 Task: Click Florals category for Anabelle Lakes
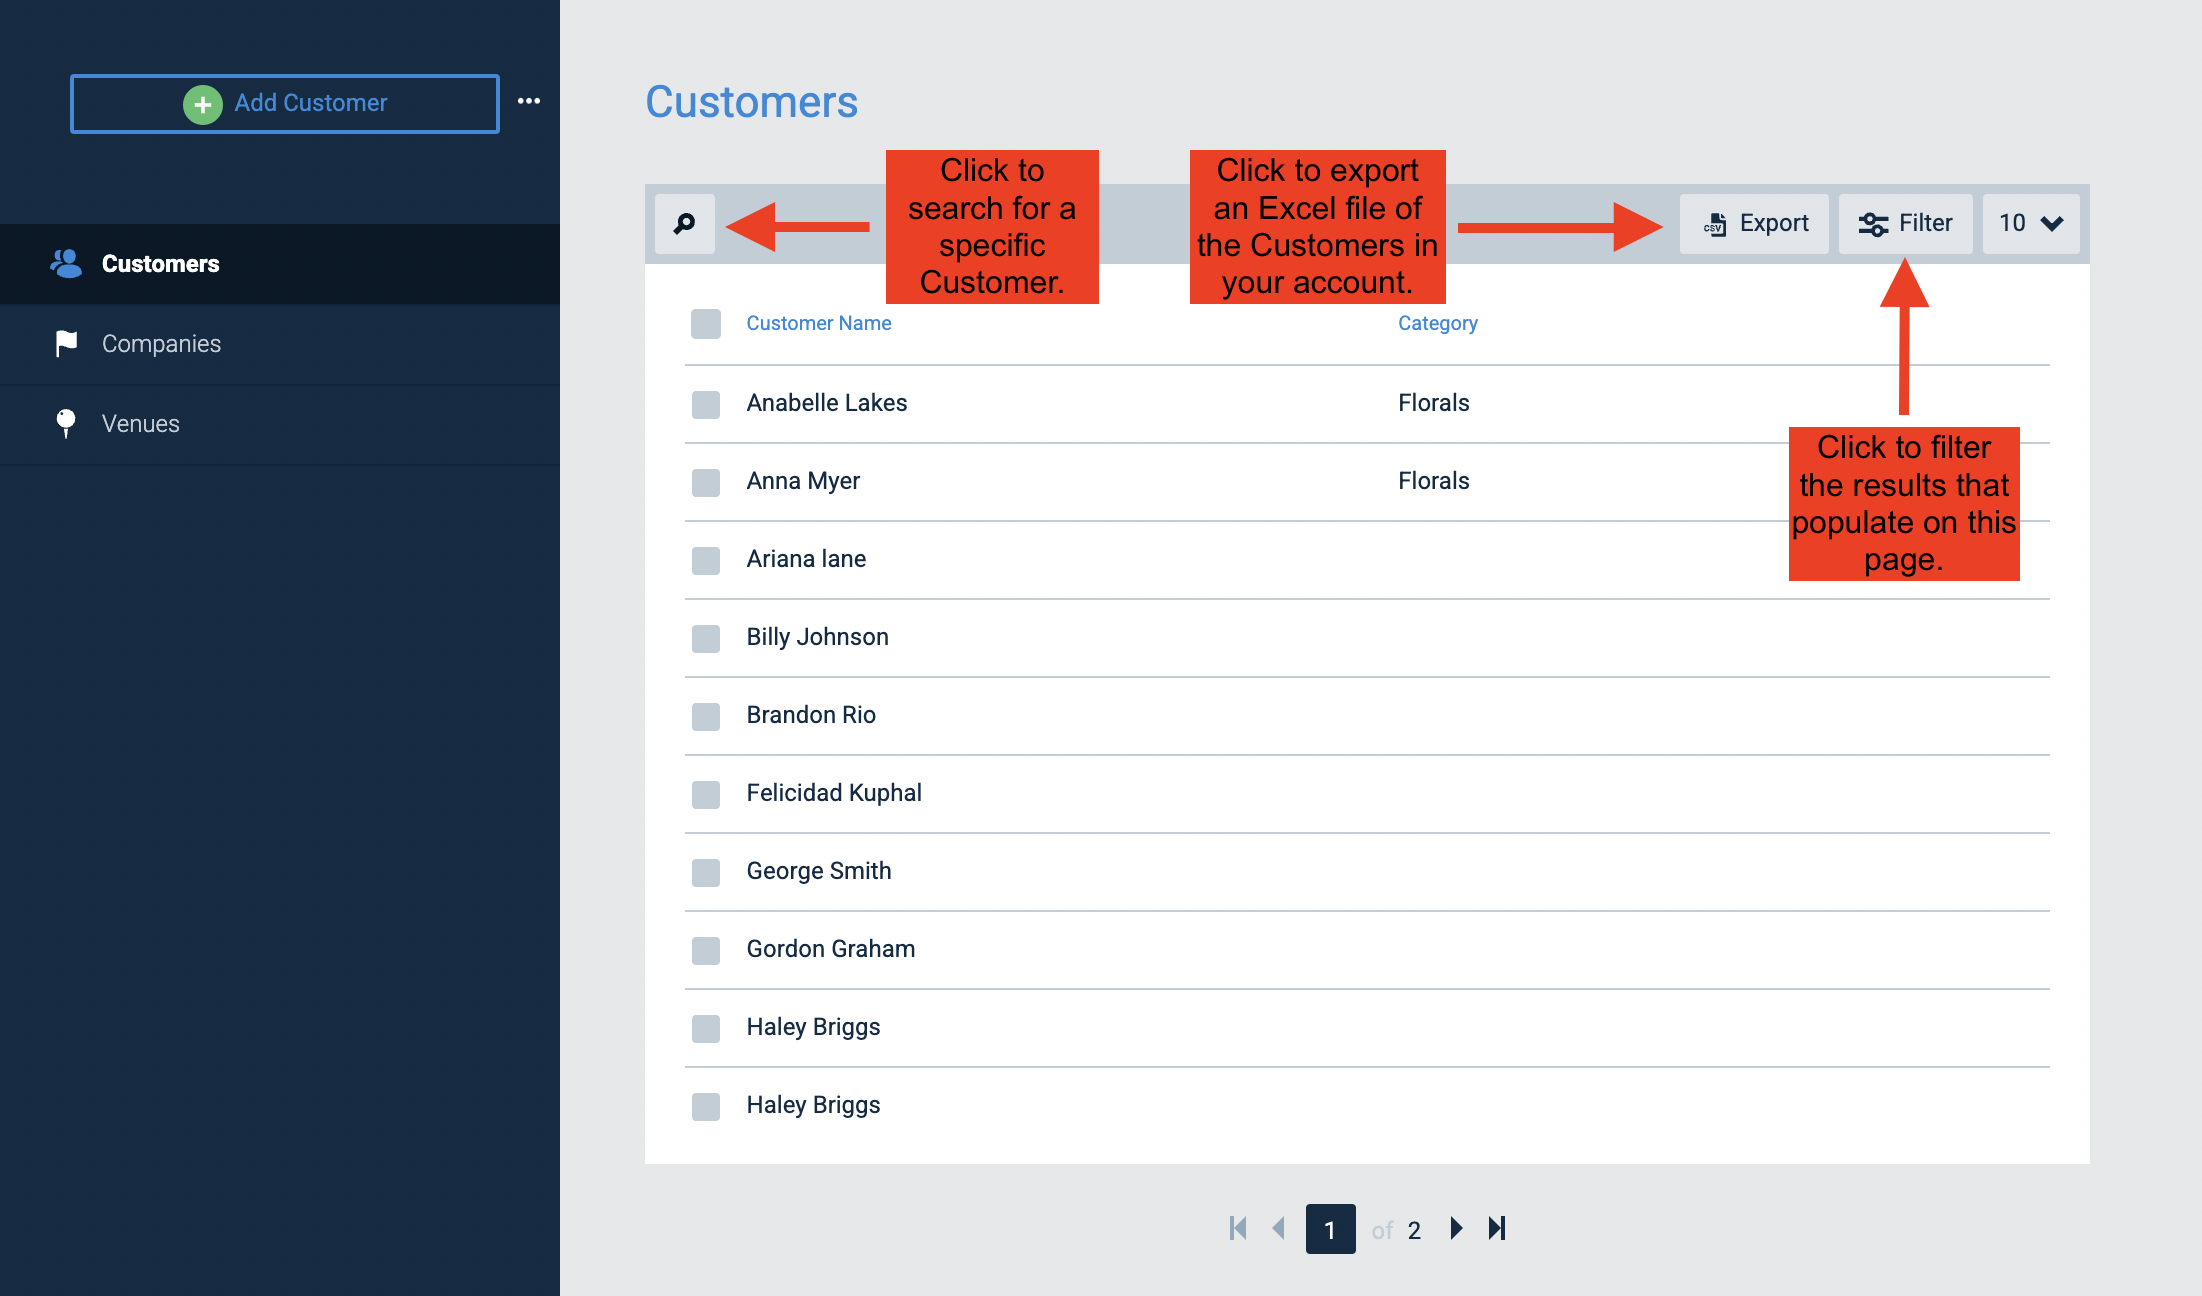pyautogui.click(x=1434, y=403)
